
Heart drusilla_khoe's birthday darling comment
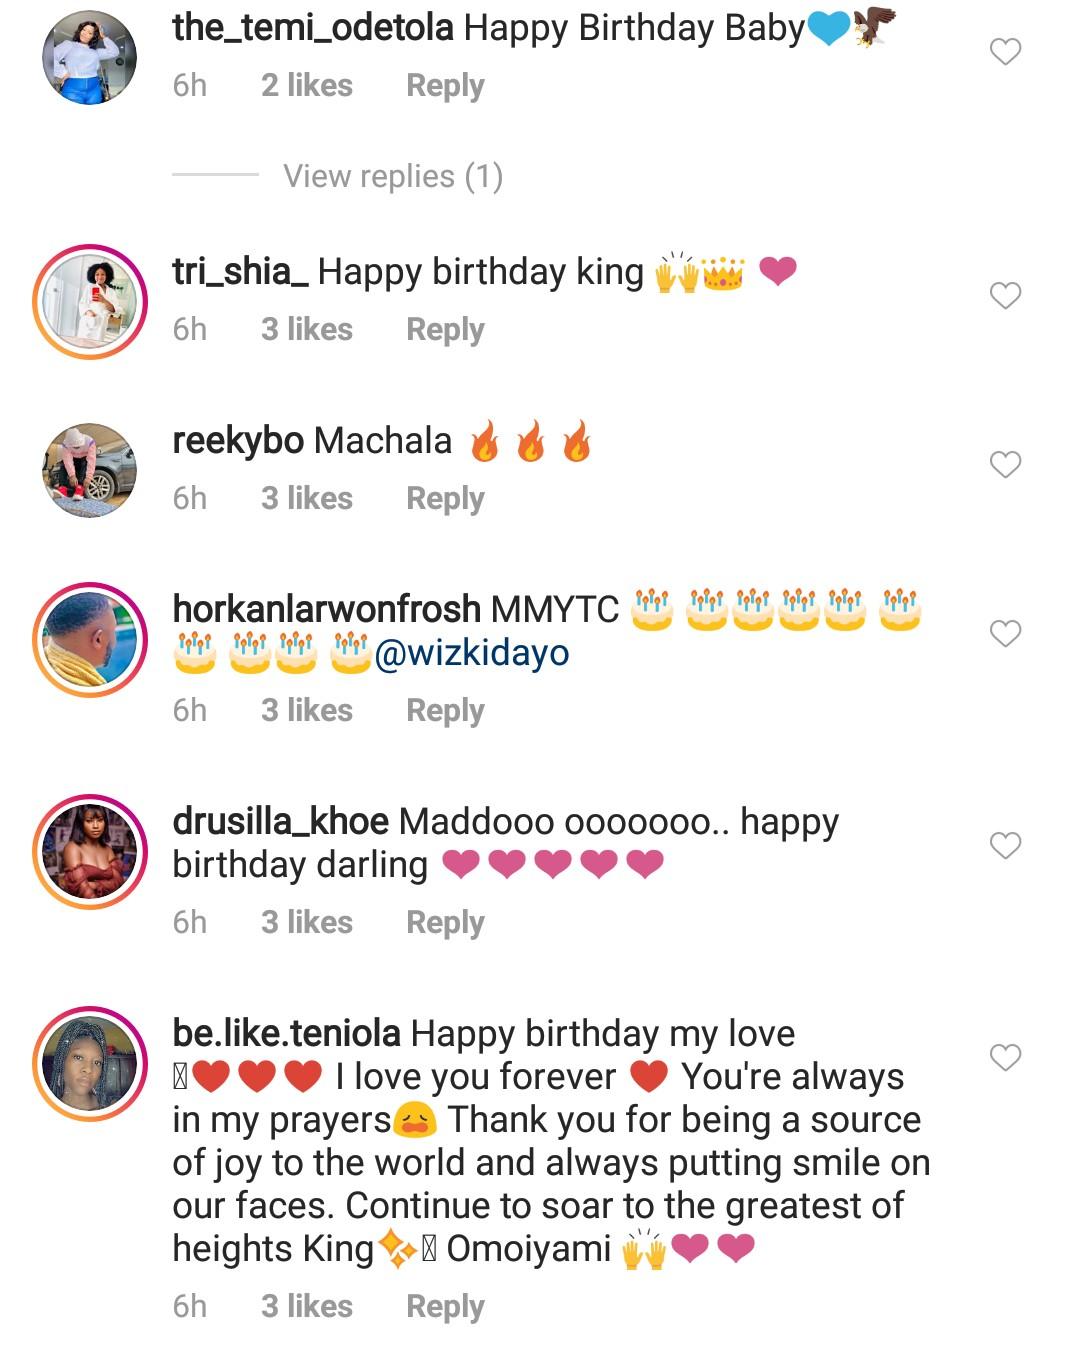[1005, 845]
